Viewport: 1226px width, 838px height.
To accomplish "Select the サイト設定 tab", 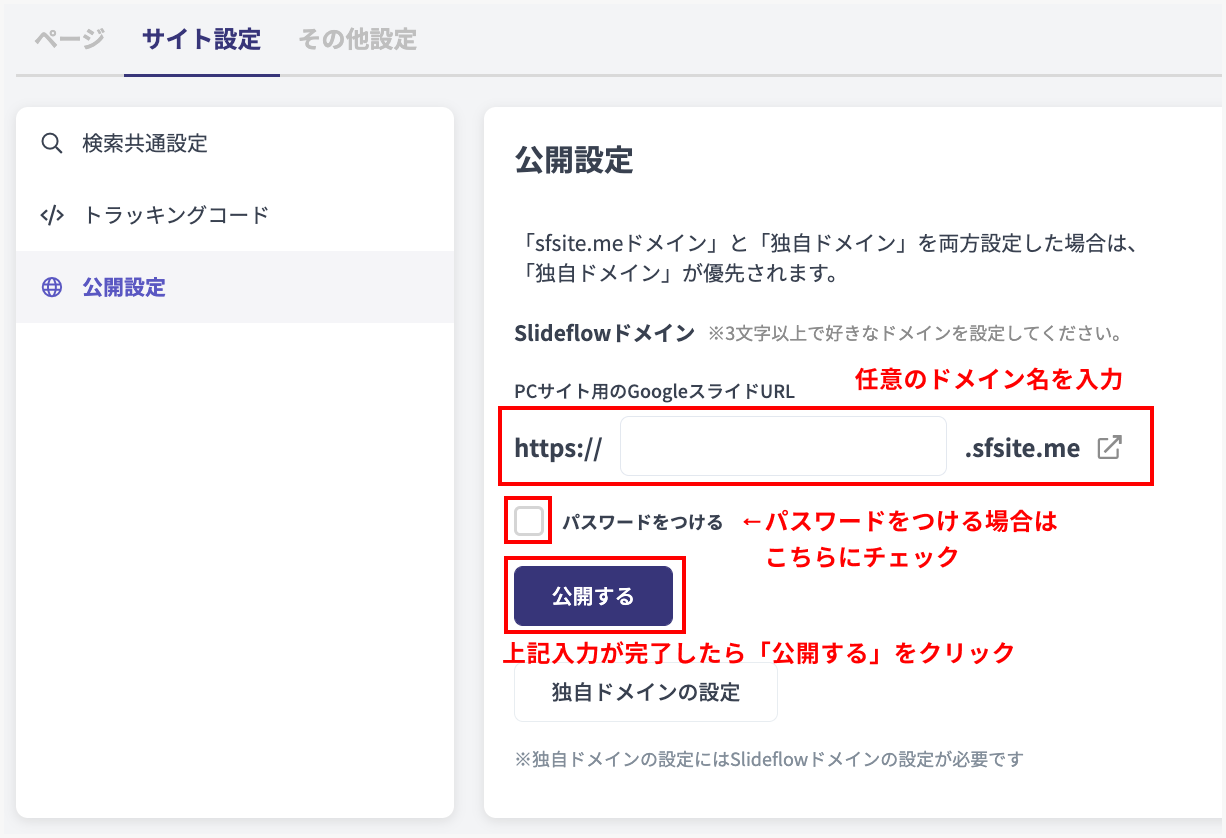I will [201, 40].
